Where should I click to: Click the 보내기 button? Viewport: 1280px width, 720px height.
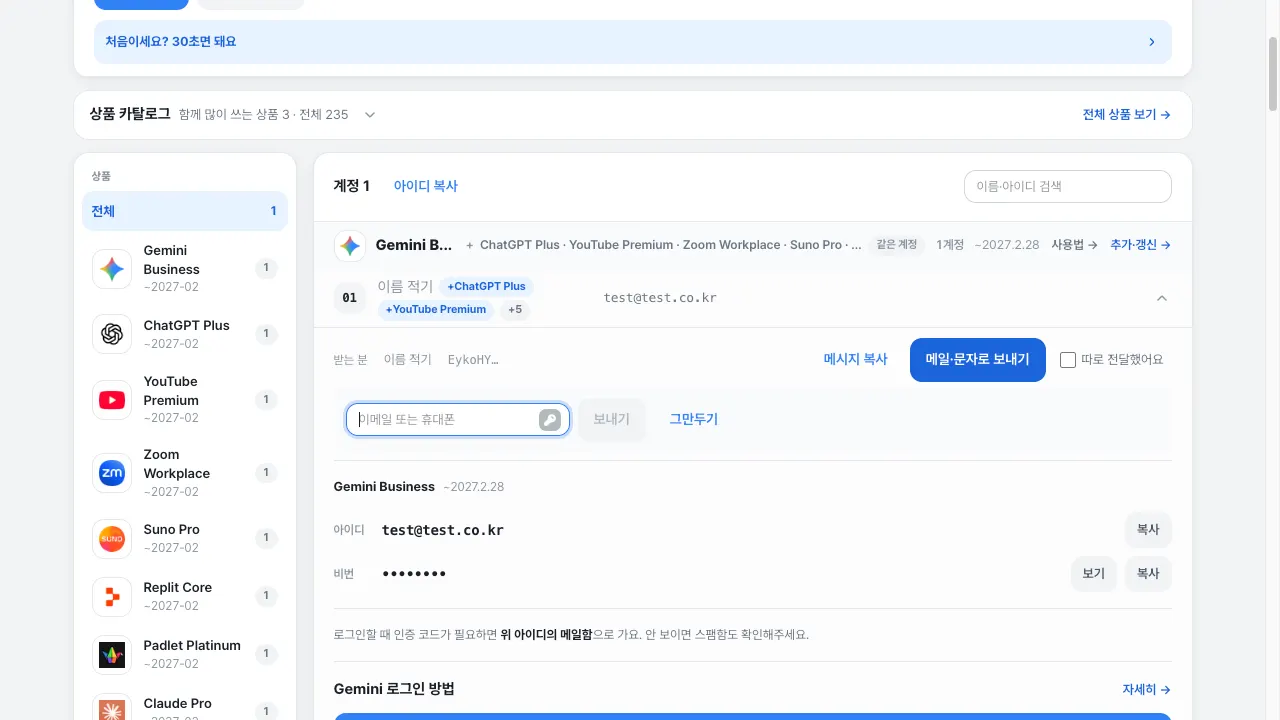point(611,420)
